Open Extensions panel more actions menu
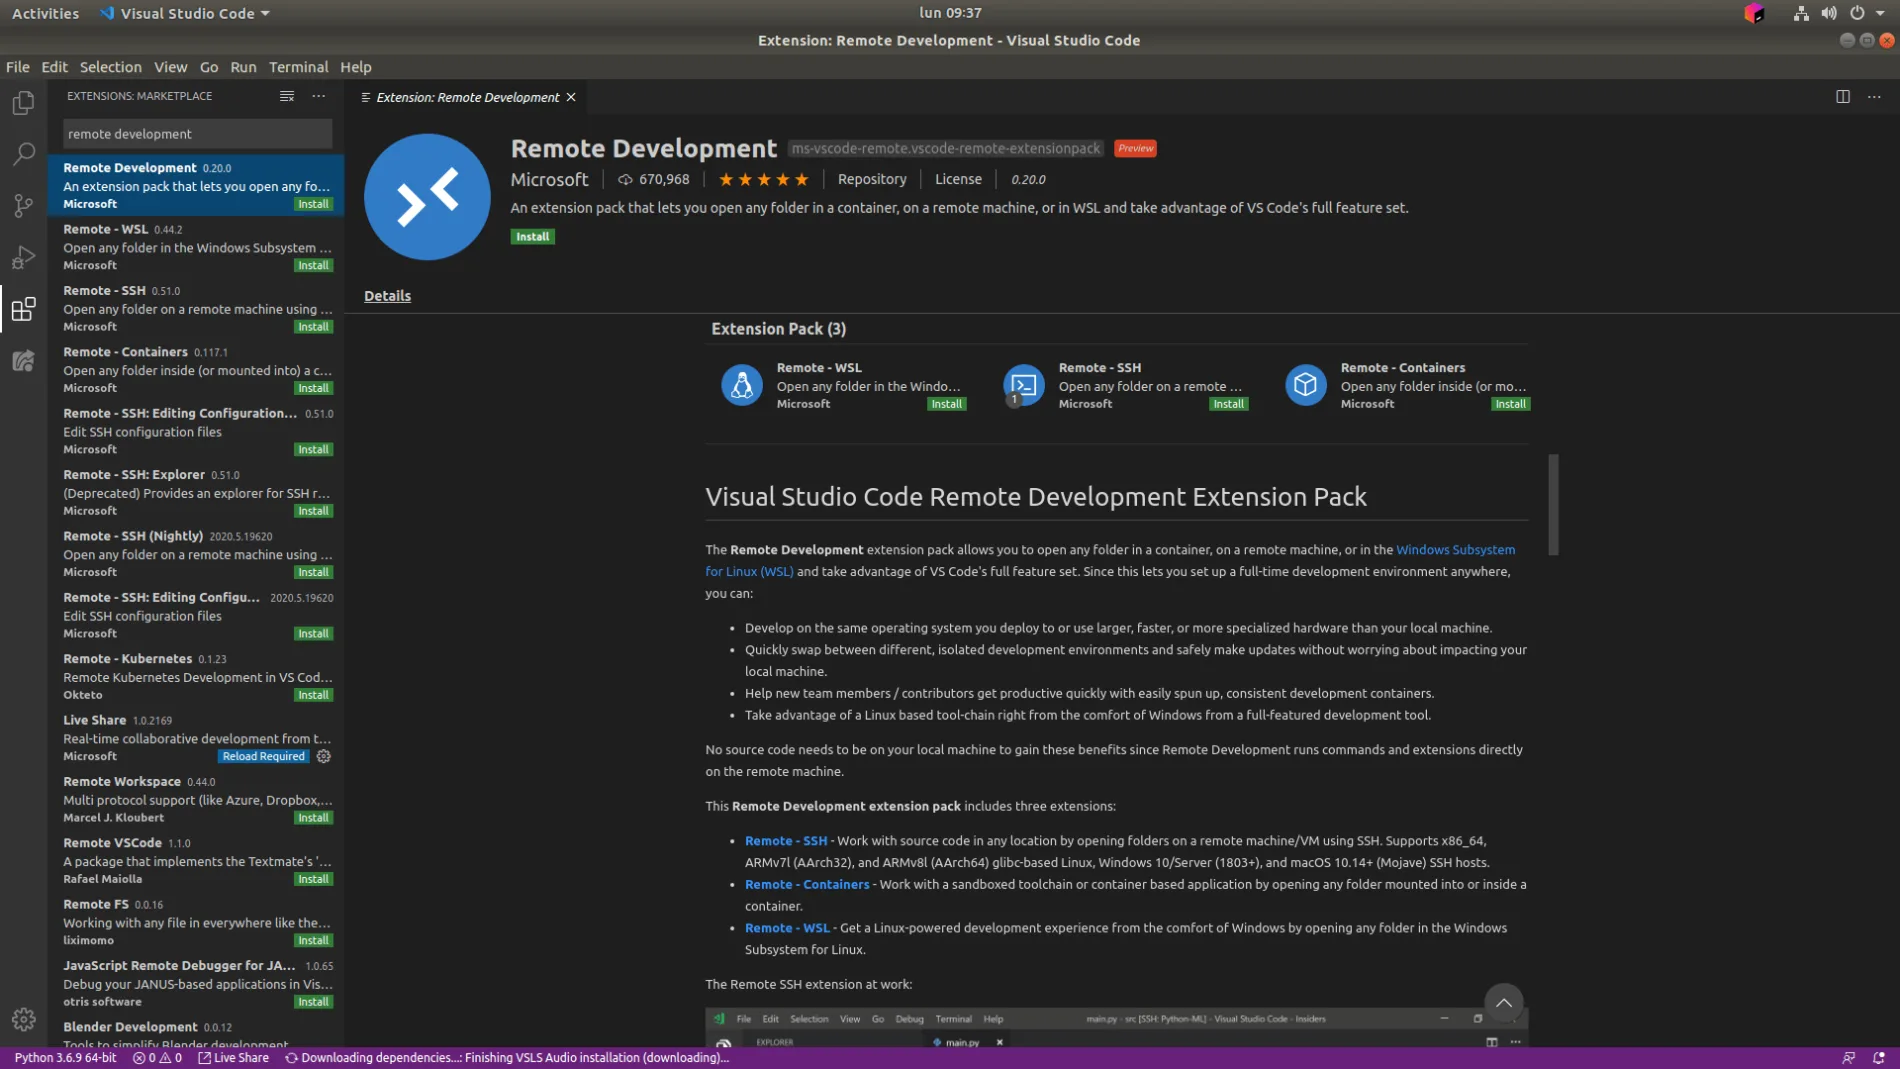Viewport: 1900px width, 1069px height. 319,96
